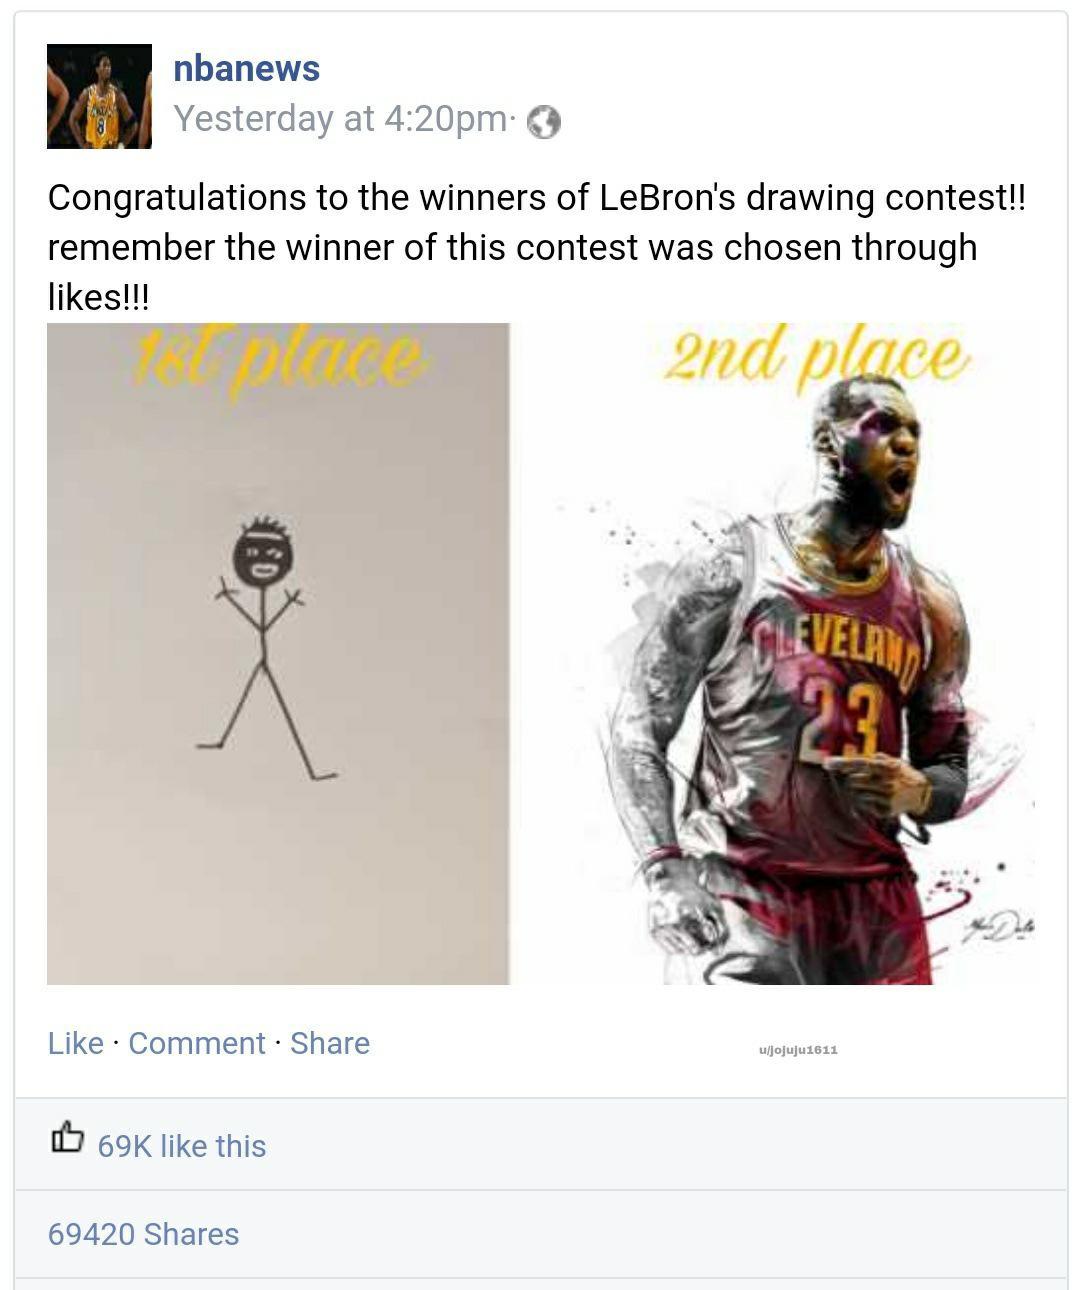Open the nbanews profile page
Image resolution: width=1080 pixels, height=1290 pixels.
click(245, 68)
